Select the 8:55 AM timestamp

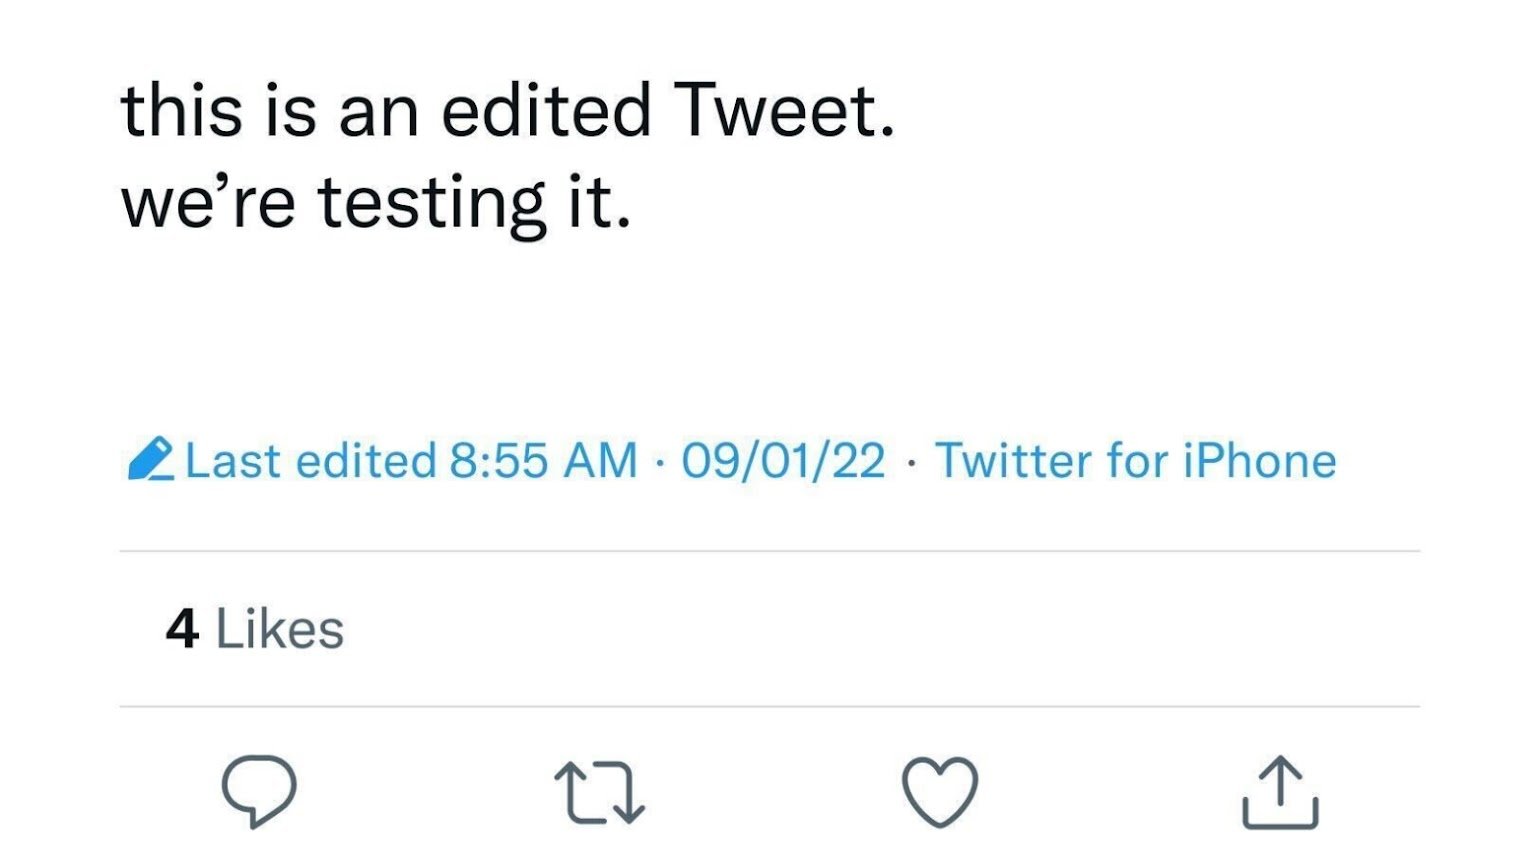pyautogui.click(x=544, y=461)
